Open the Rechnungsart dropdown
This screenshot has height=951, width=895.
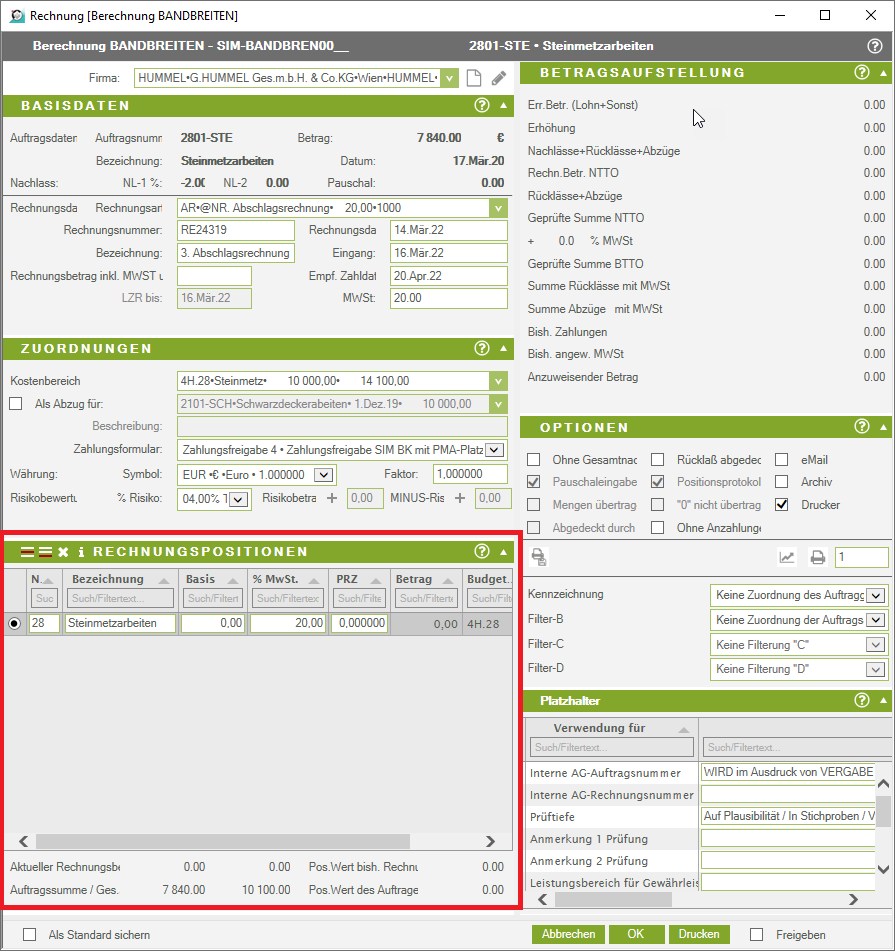click(x=499, y=208)
